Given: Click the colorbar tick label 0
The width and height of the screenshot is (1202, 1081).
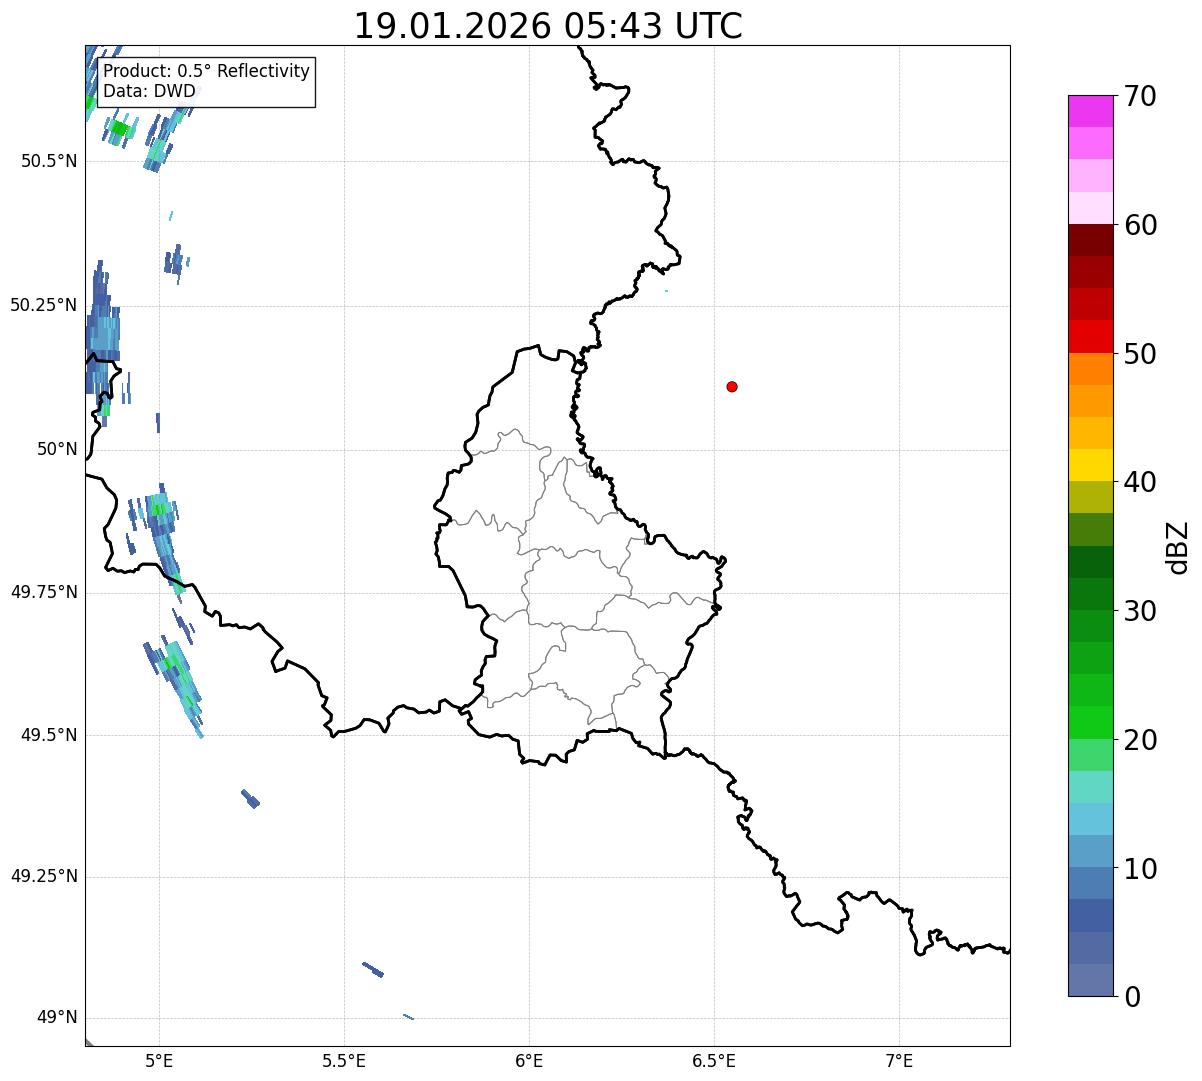Looking at the screenshot, I should [x=1132, y=997].
